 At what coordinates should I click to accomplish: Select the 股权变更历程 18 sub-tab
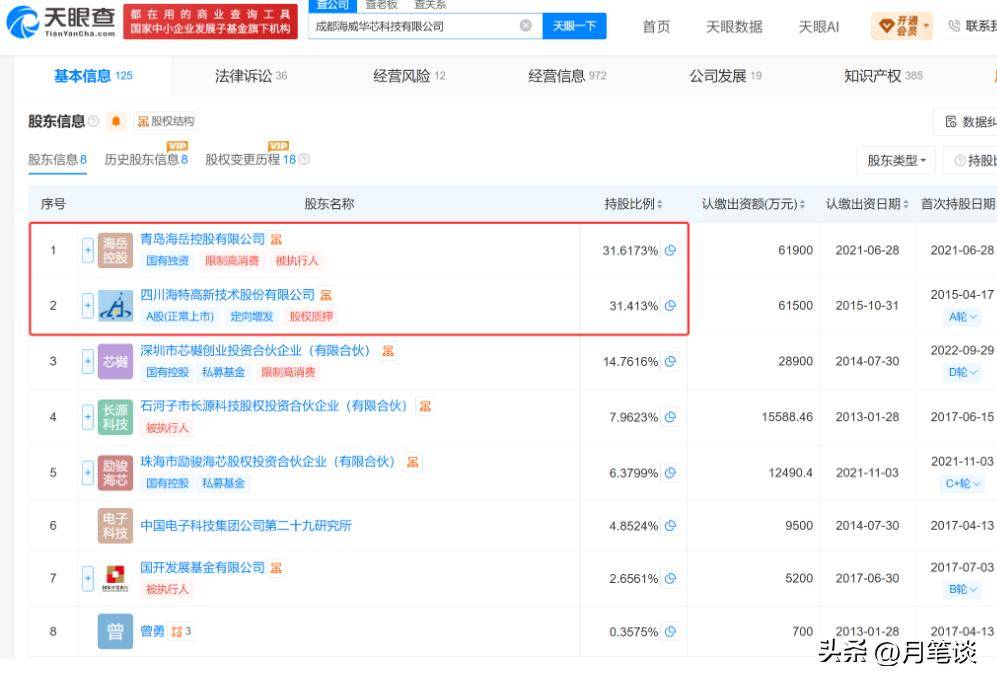click(x=251, y=160)
